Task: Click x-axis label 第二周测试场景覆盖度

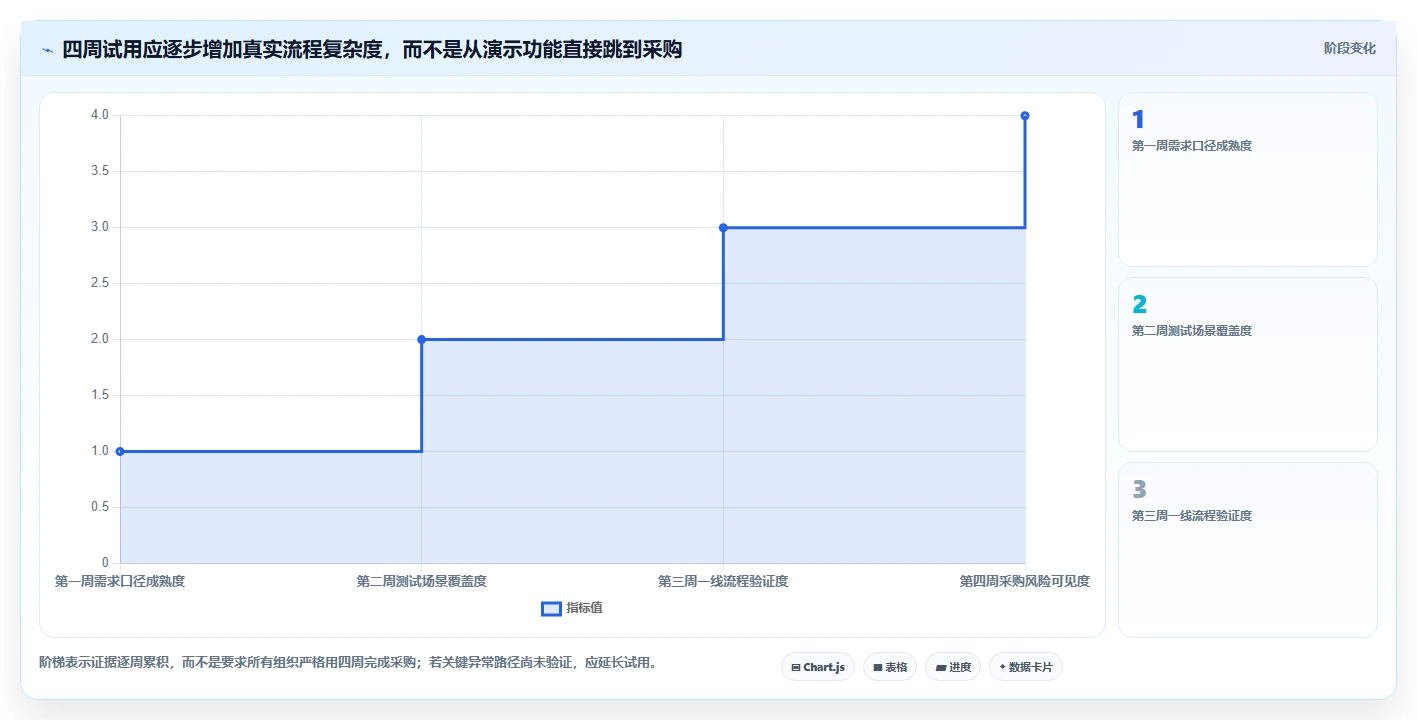Action: pos(422,581)
